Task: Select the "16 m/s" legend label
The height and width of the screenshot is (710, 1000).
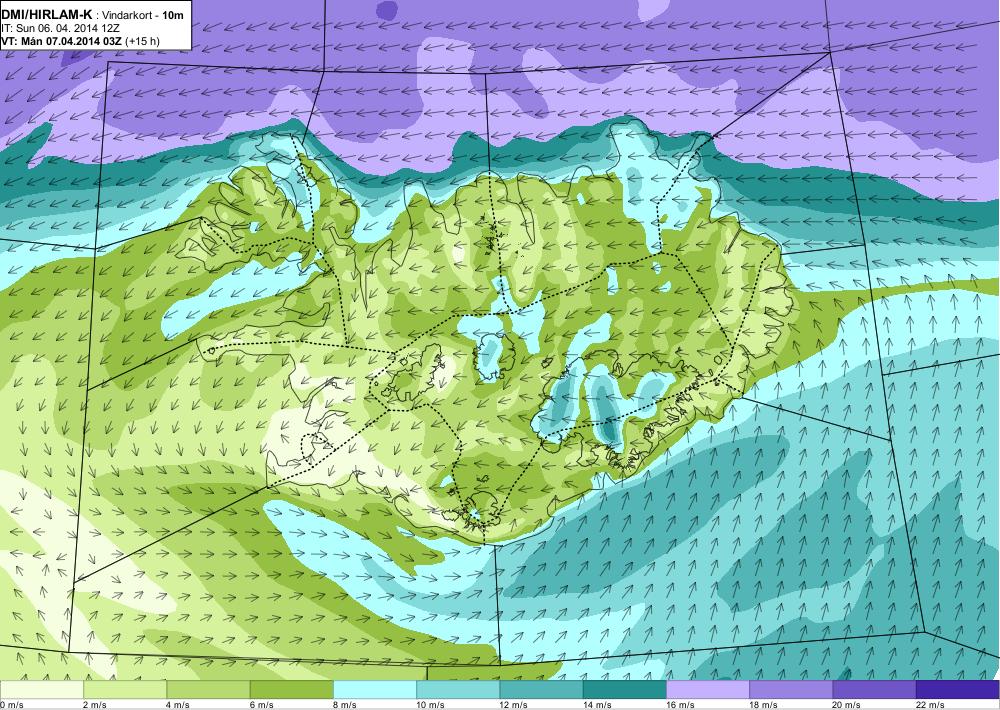Action: pyautogui.click(x=680, y=705)
